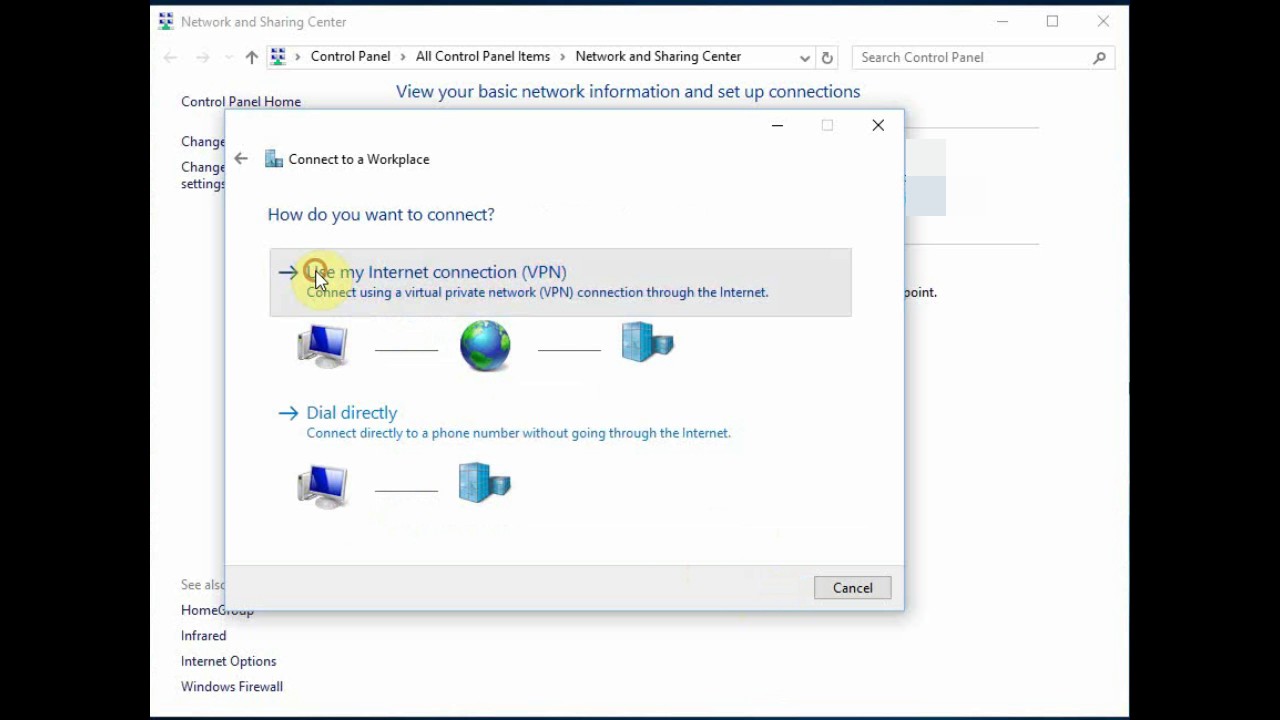Click the Network and Sharing Center window icon

pyautogui.click(x=166, y=21)
